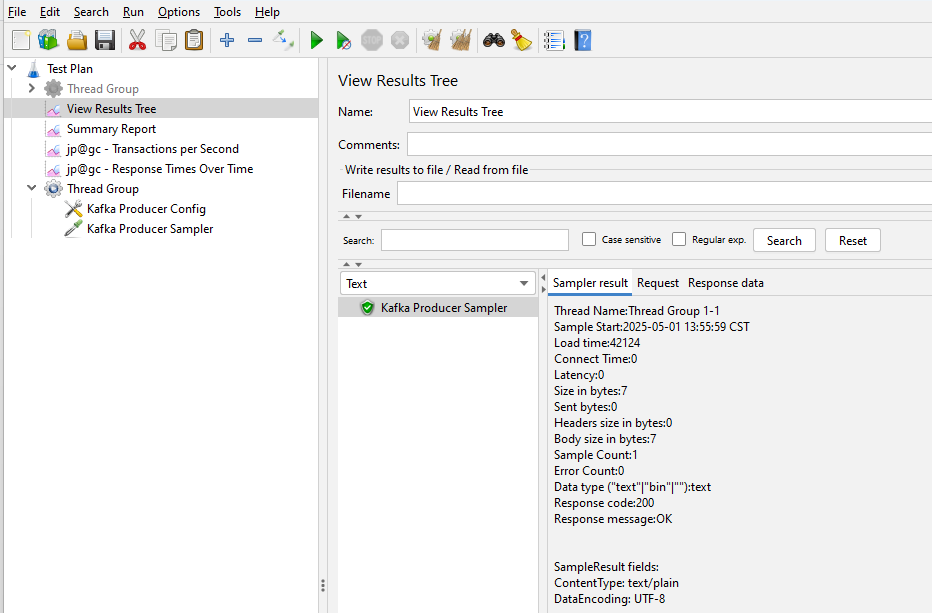Open the Text renderer dropdown
The height and width of the screenshot is (613, 932).
pos(437,284)
